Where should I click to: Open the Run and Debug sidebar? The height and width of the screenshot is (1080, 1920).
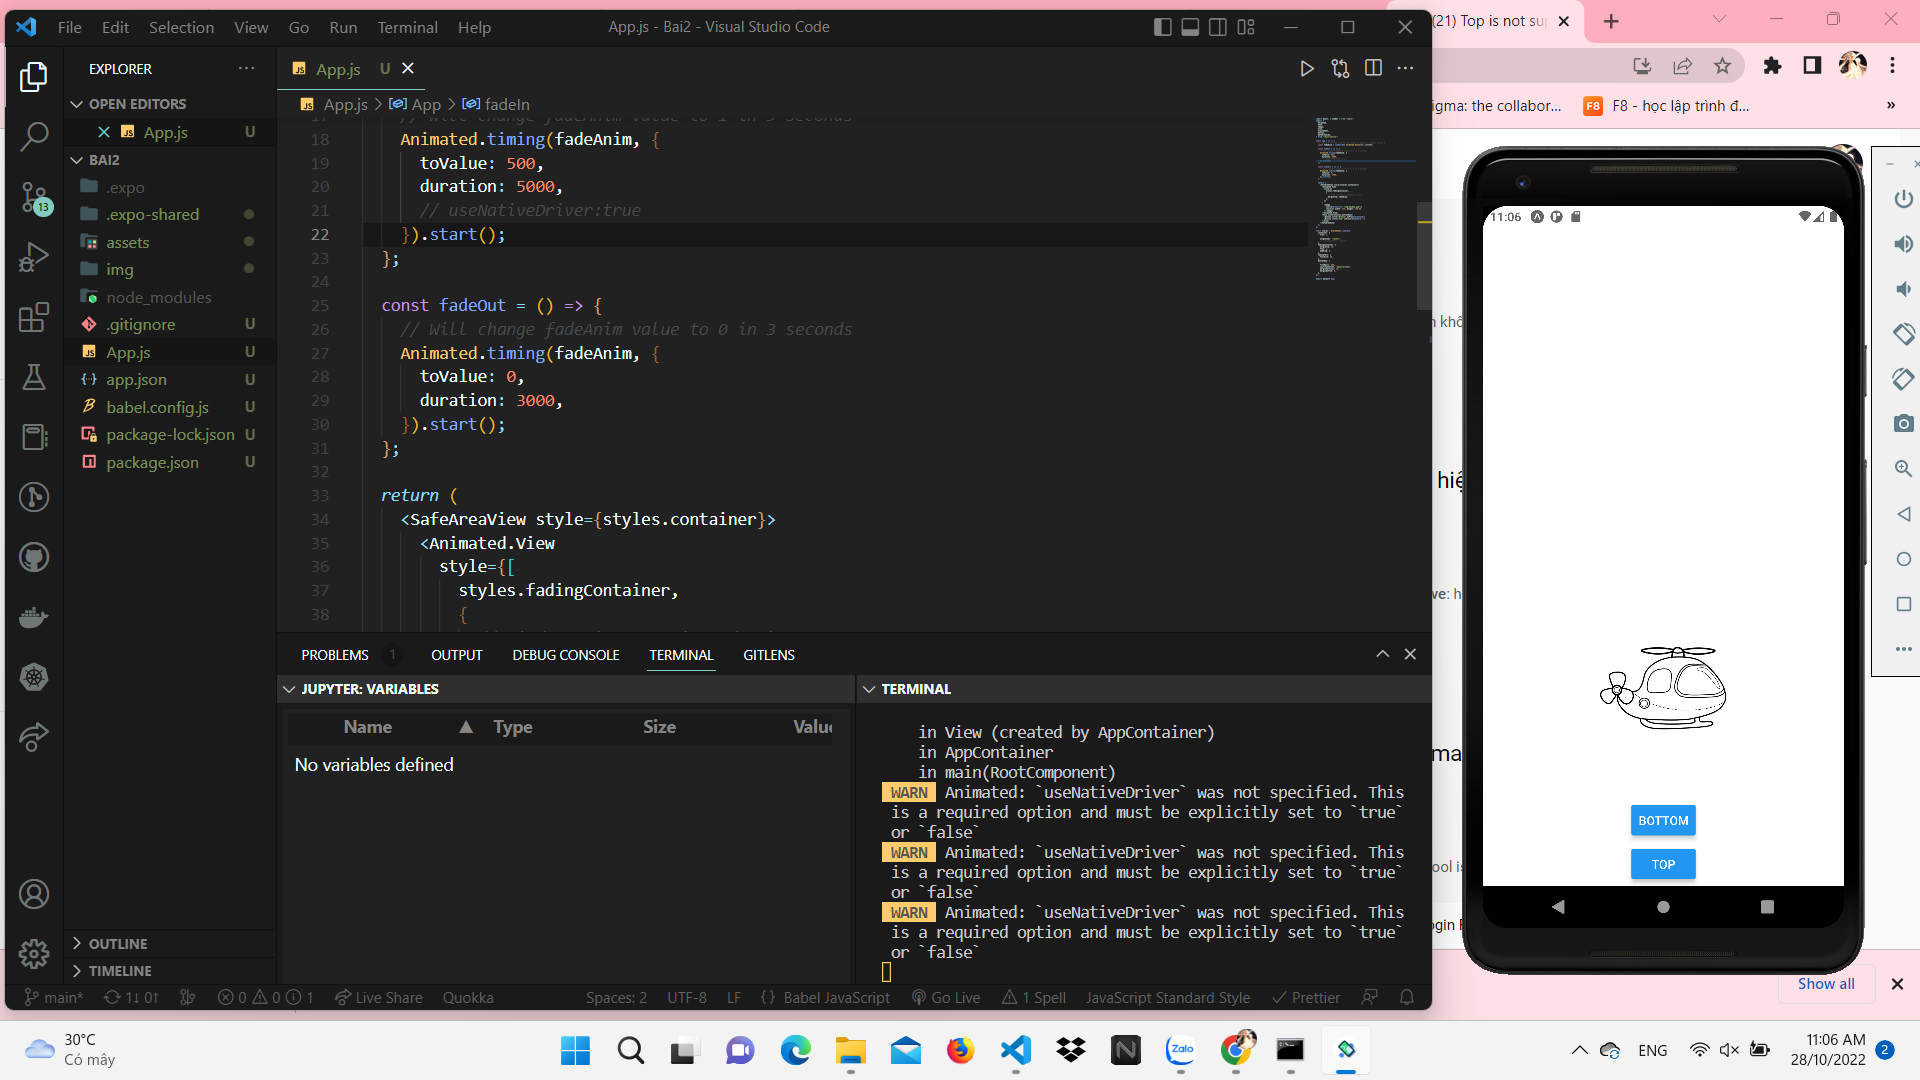[x=33, y=257]
